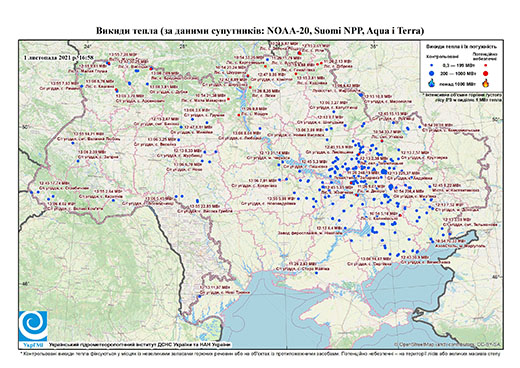Click the blue marker near Стара Маячка label
Viewport: 520px width, 368px height.
click(317, 273)
